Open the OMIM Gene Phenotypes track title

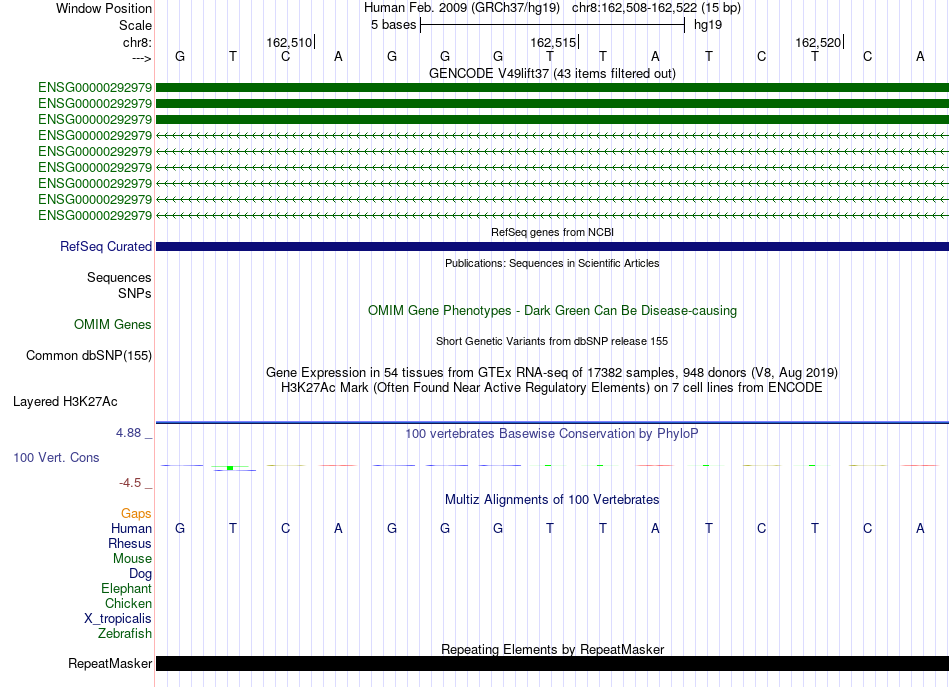click(x=552, y=310)
